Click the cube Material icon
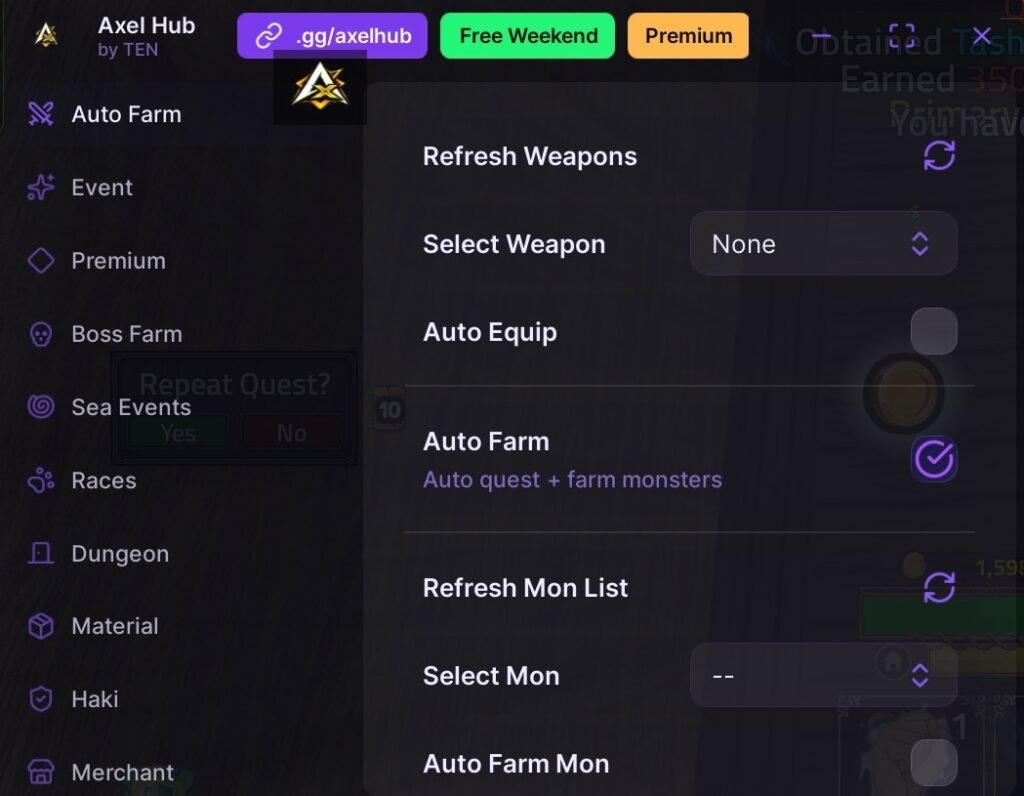1024x796 pixels. tap(41, 626)
